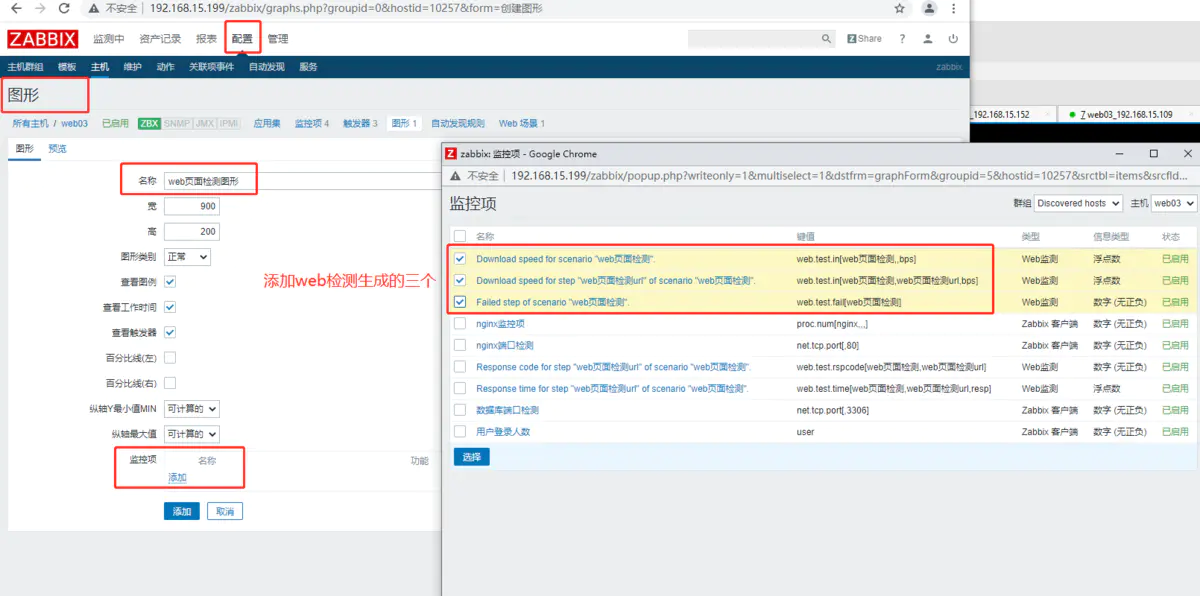The width and height of the screenshot is (1200, 596).
Task: Open the 监测中 top menu
Action: 108,39
